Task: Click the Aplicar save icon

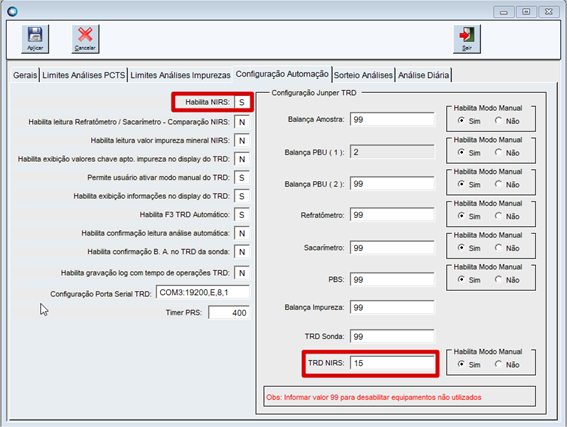Action: tap(35, 39)
